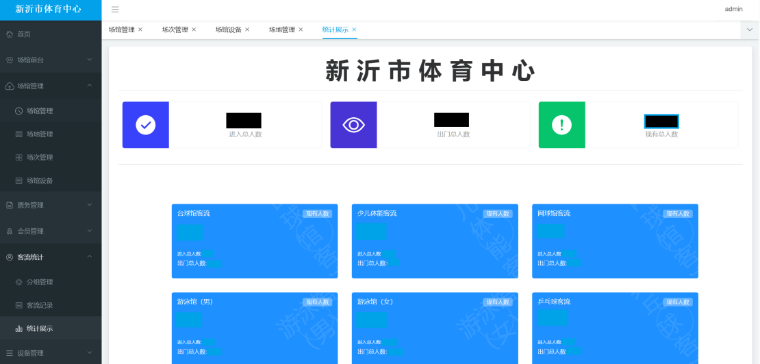Screen dimensions: 760x364
Task: Click the admin user label
Action: click(733, 9)
